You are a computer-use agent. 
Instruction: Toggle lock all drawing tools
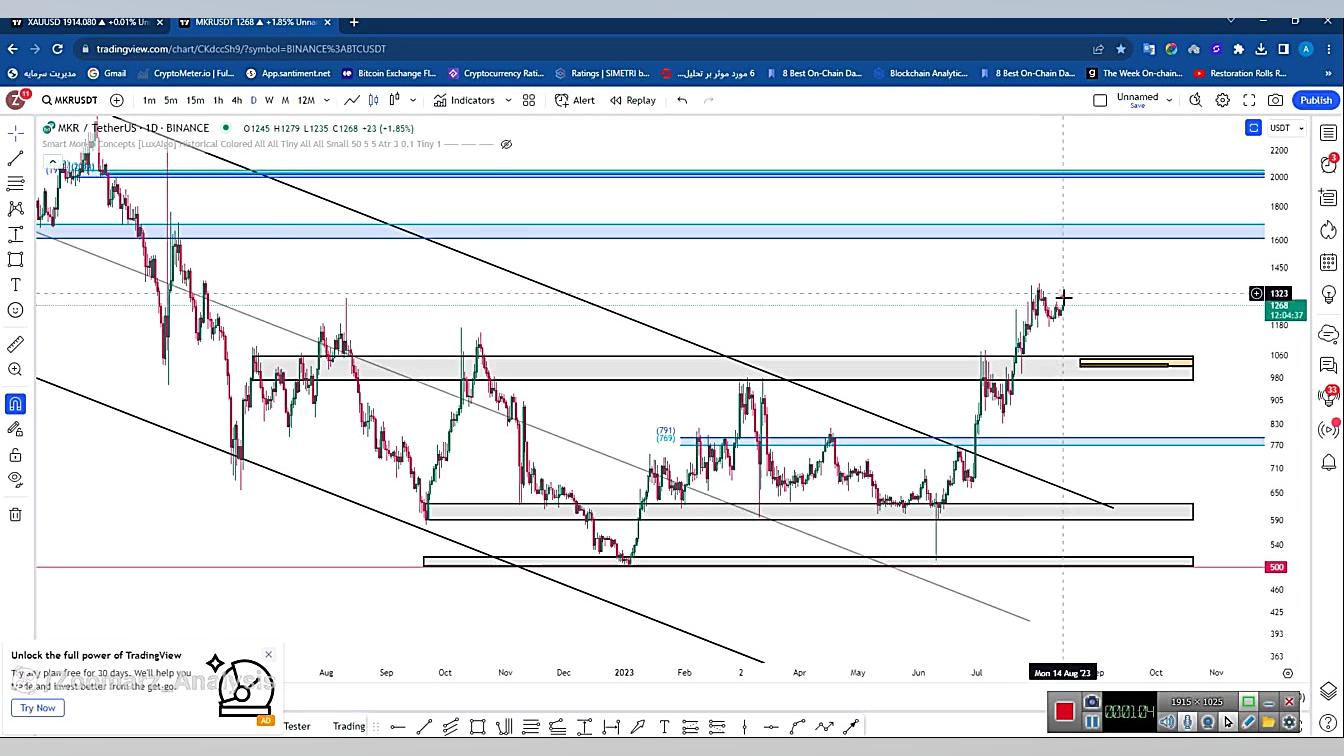16,455
